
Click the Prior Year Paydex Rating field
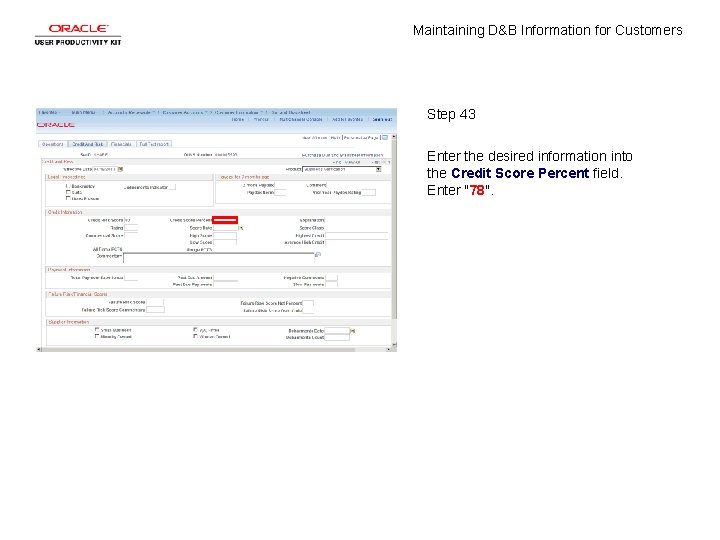[x=369, y=192]
